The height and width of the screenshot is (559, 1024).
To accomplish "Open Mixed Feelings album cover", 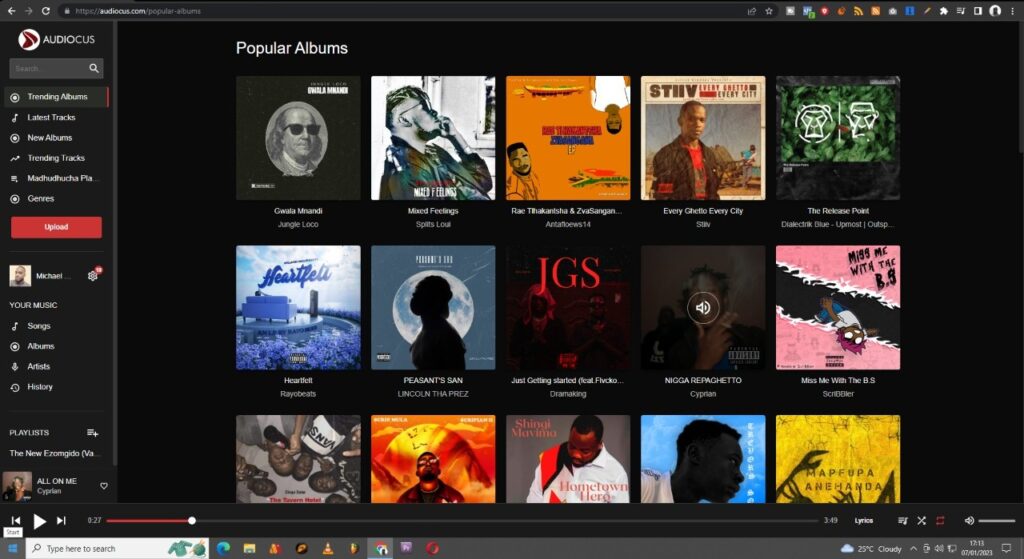I will point(433,138).
